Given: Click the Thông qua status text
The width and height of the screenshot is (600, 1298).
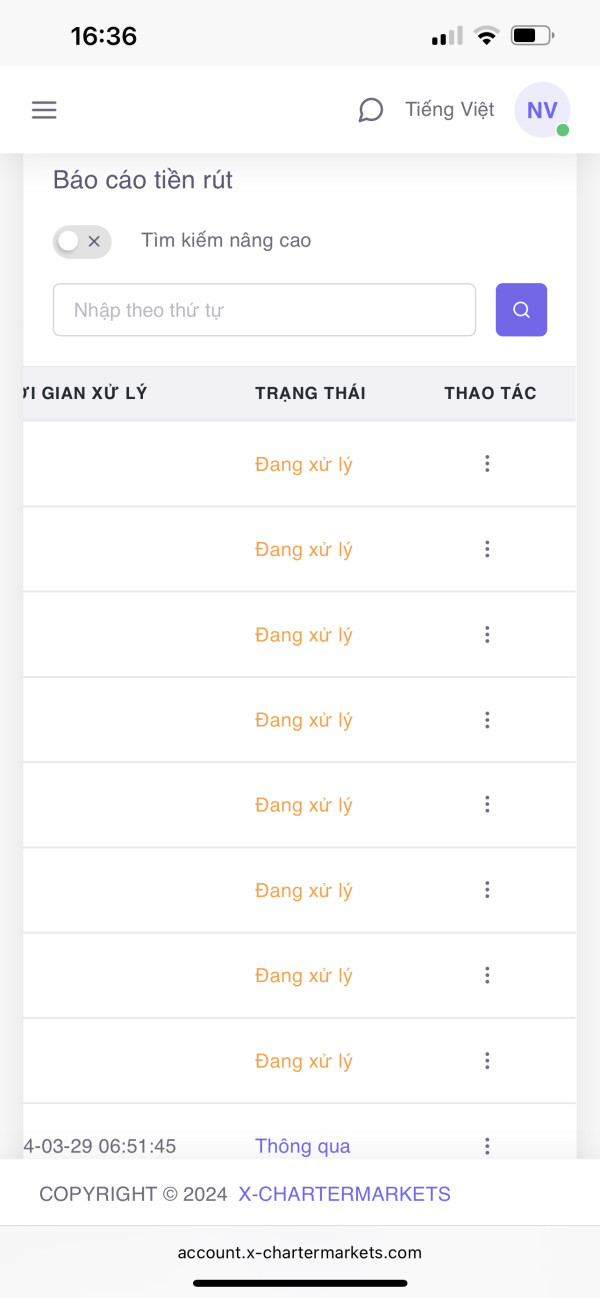Looking at the screenshot, I should coord(302,1146).
